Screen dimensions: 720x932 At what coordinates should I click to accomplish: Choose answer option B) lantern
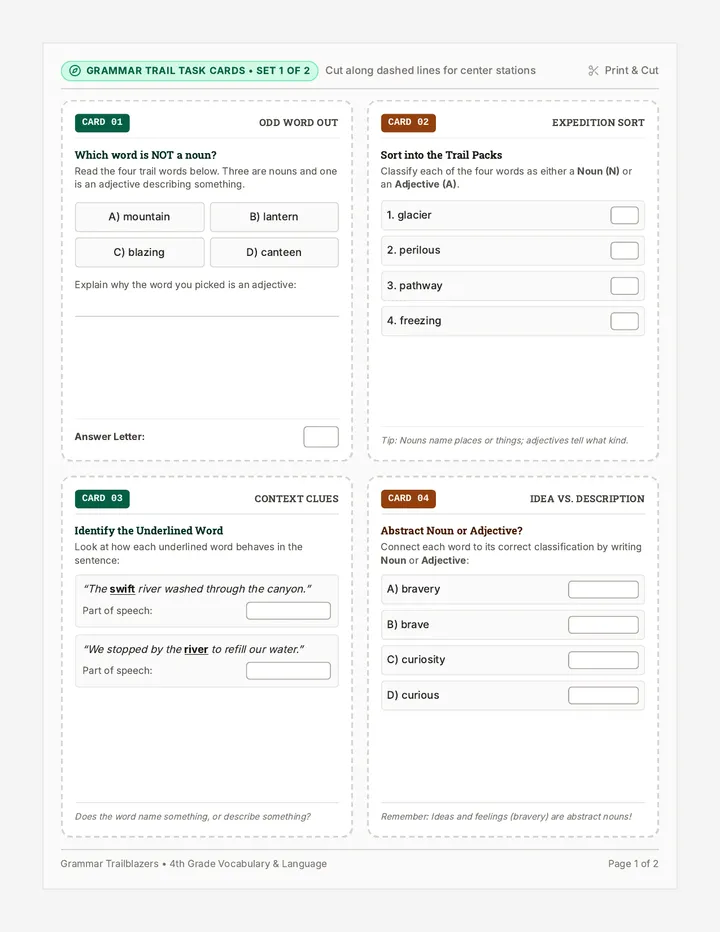[274, 217]
